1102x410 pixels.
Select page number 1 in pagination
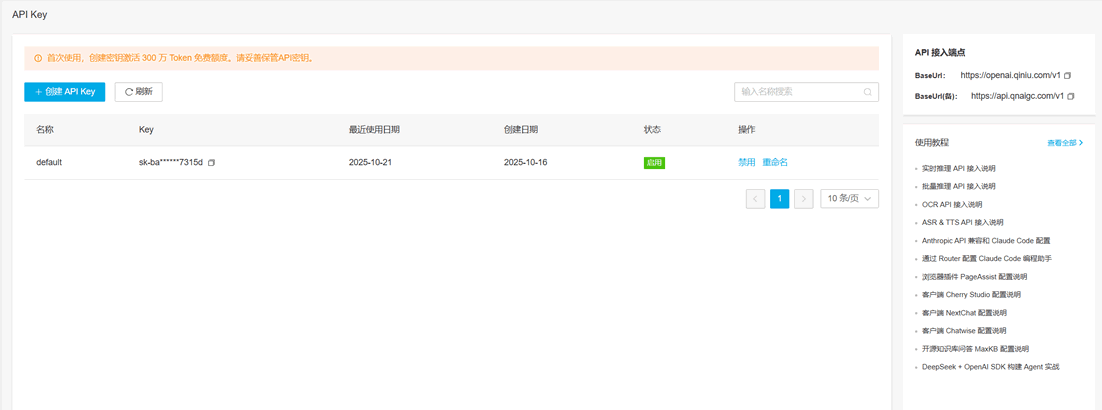779,199
